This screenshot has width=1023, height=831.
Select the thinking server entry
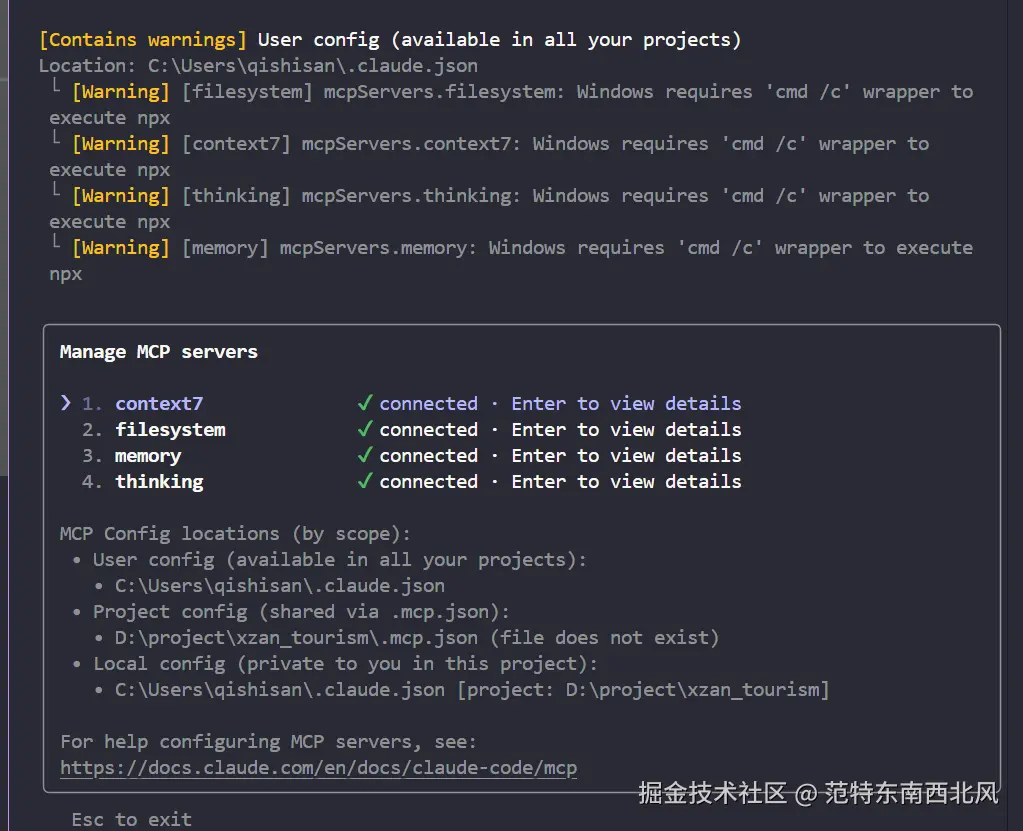click(159, 481)
